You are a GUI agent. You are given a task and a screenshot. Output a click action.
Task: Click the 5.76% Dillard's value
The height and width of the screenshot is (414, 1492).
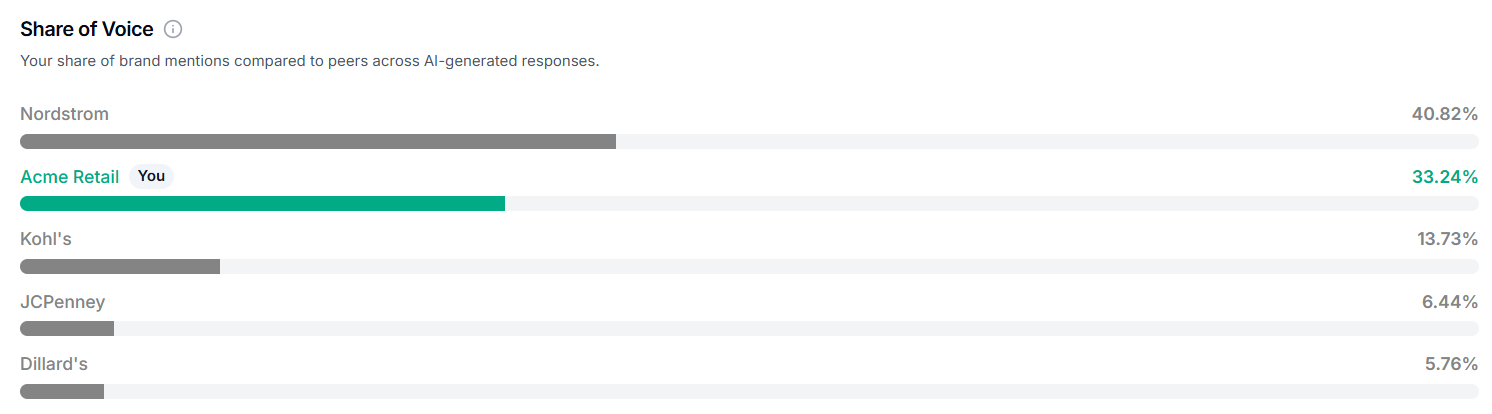1451,364
